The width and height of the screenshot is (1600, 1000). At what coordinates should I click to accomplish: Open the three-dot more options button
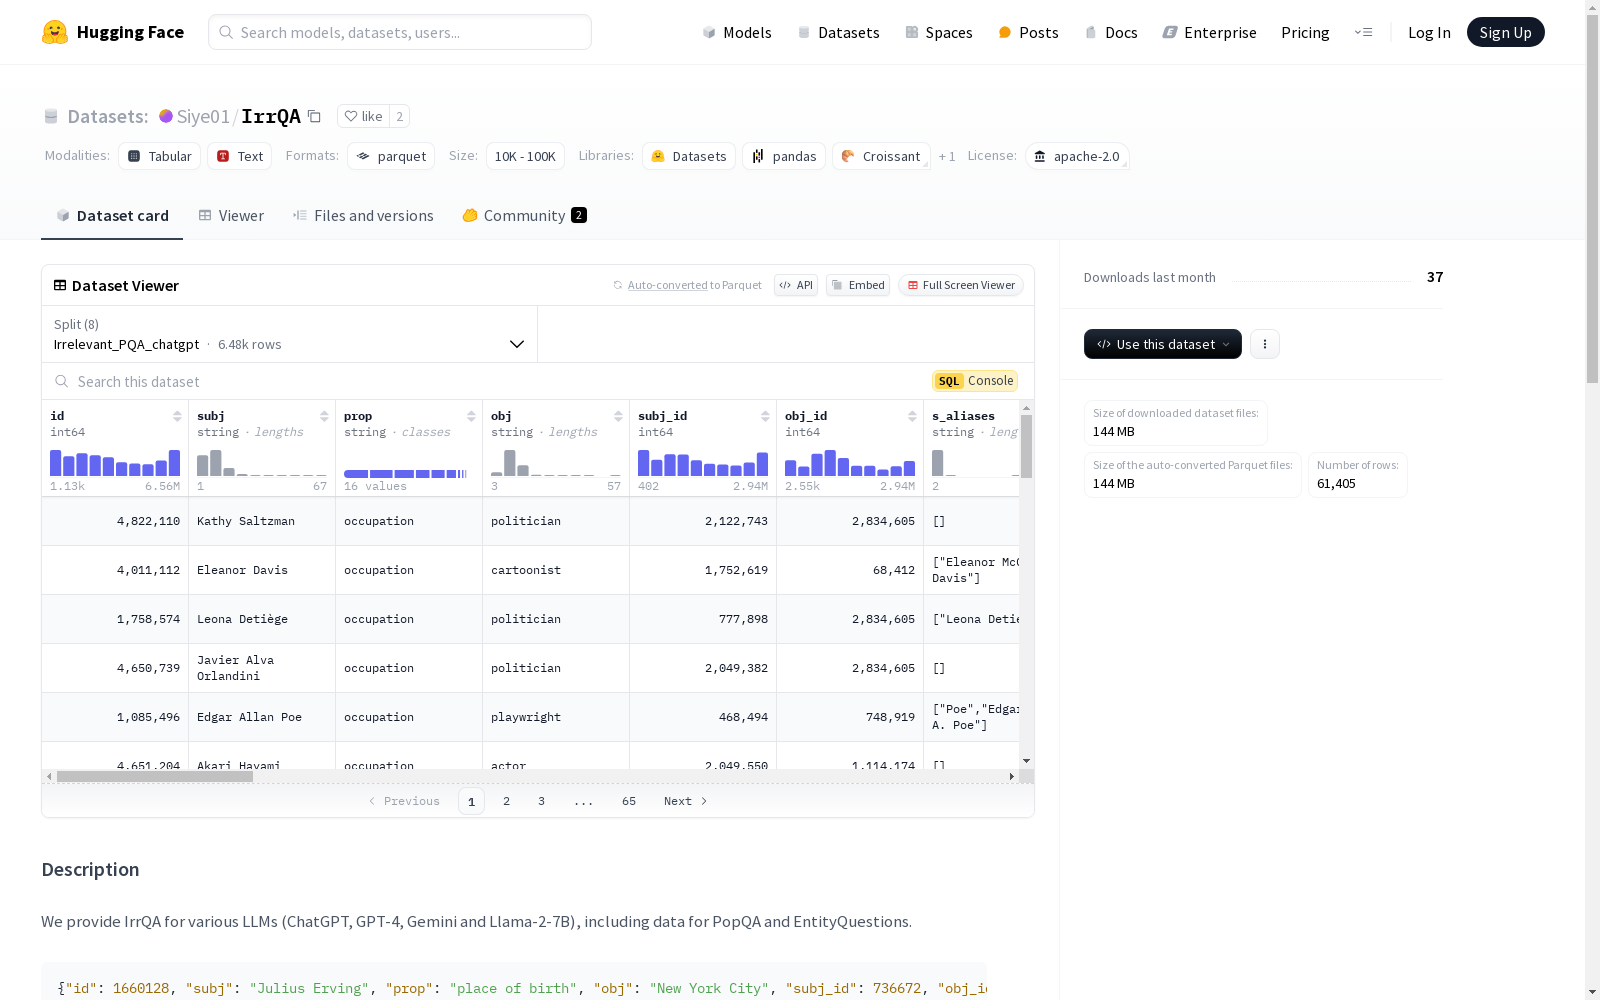[1265, 344]
